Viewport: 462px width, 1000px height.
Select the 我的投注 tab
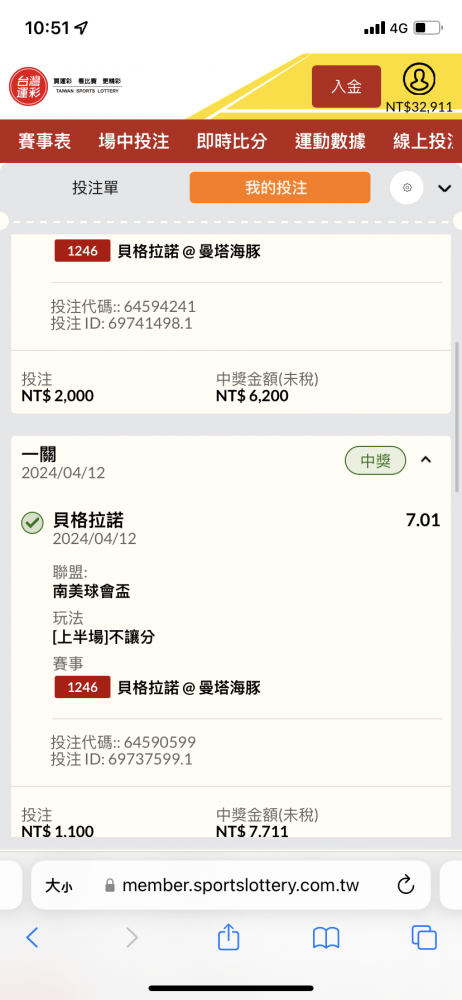tap(279, 188)
